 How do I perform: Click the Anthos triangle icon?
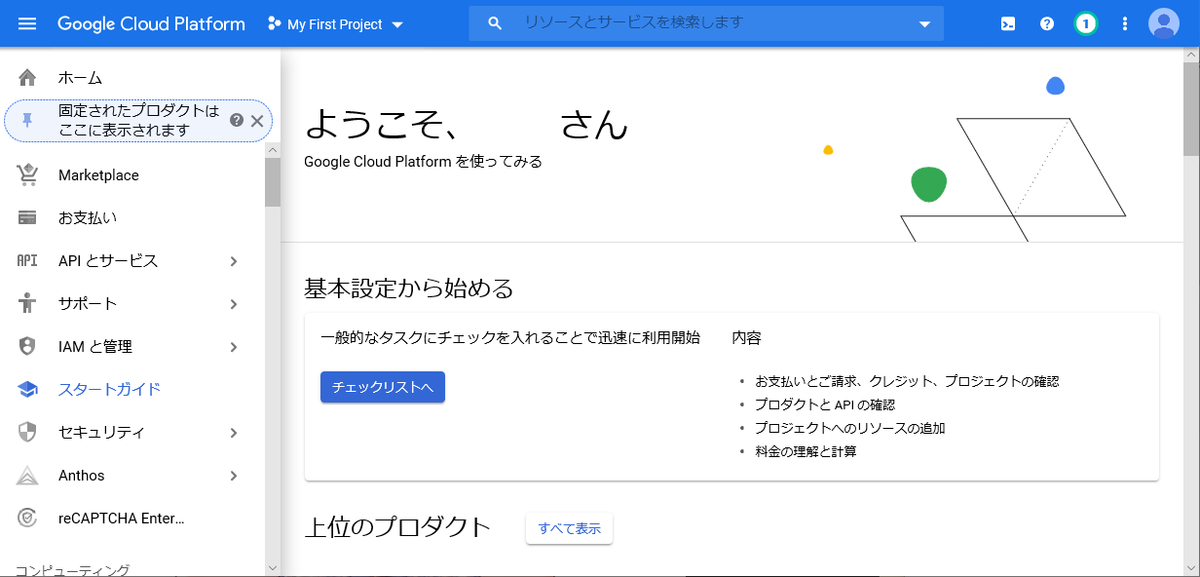28,476
